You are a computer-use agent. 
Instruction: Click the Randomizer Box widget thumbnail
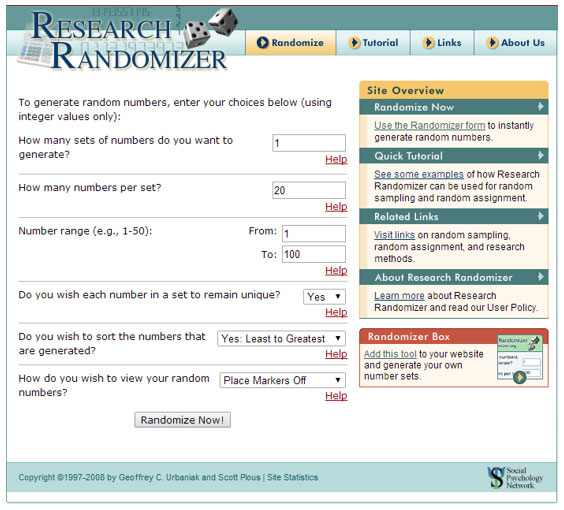(x=520, y=358)
